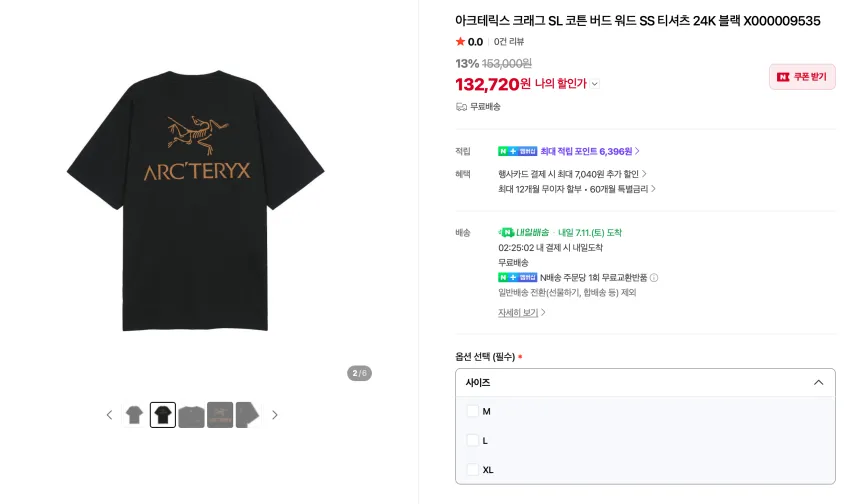Click the next thumbnail arrow
Screen dimensions: 850x504
(x=275, y=415)
